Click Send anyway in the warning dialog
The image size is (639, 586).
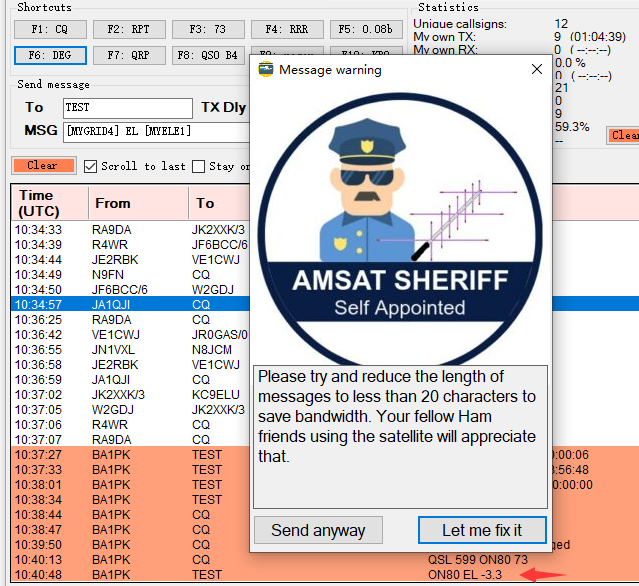click(x=318, y=530)
